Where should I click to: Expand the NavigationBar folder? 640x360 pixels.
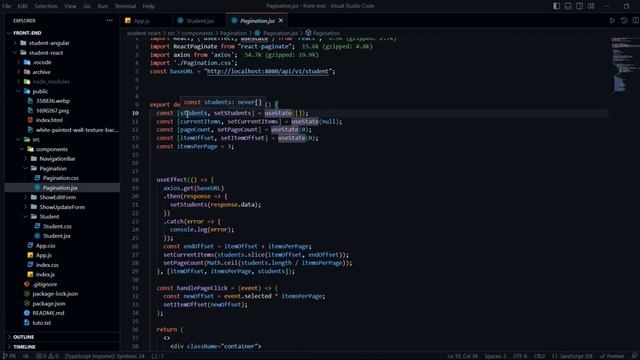click(57, 159)
